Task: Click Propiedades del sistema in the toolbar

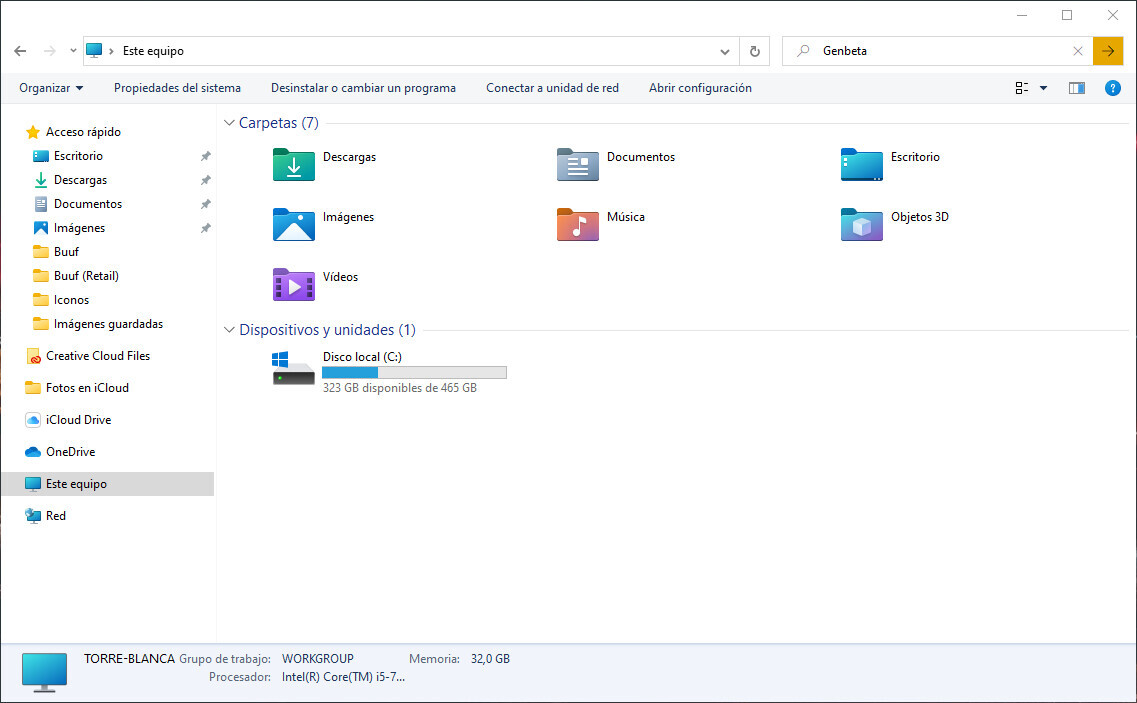Action: click(177, 88)
